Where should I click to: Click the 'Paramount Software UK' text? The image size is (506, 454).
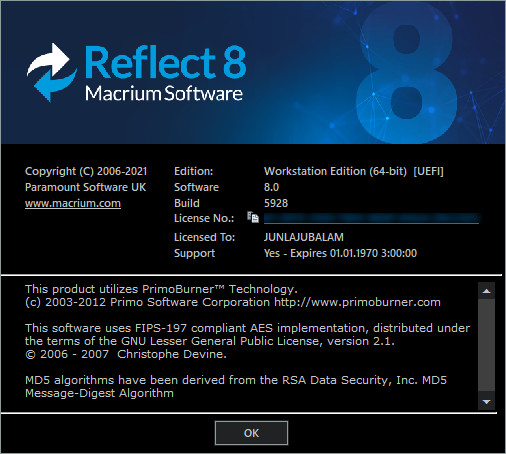pyautogui.click(x=85, y=187)
